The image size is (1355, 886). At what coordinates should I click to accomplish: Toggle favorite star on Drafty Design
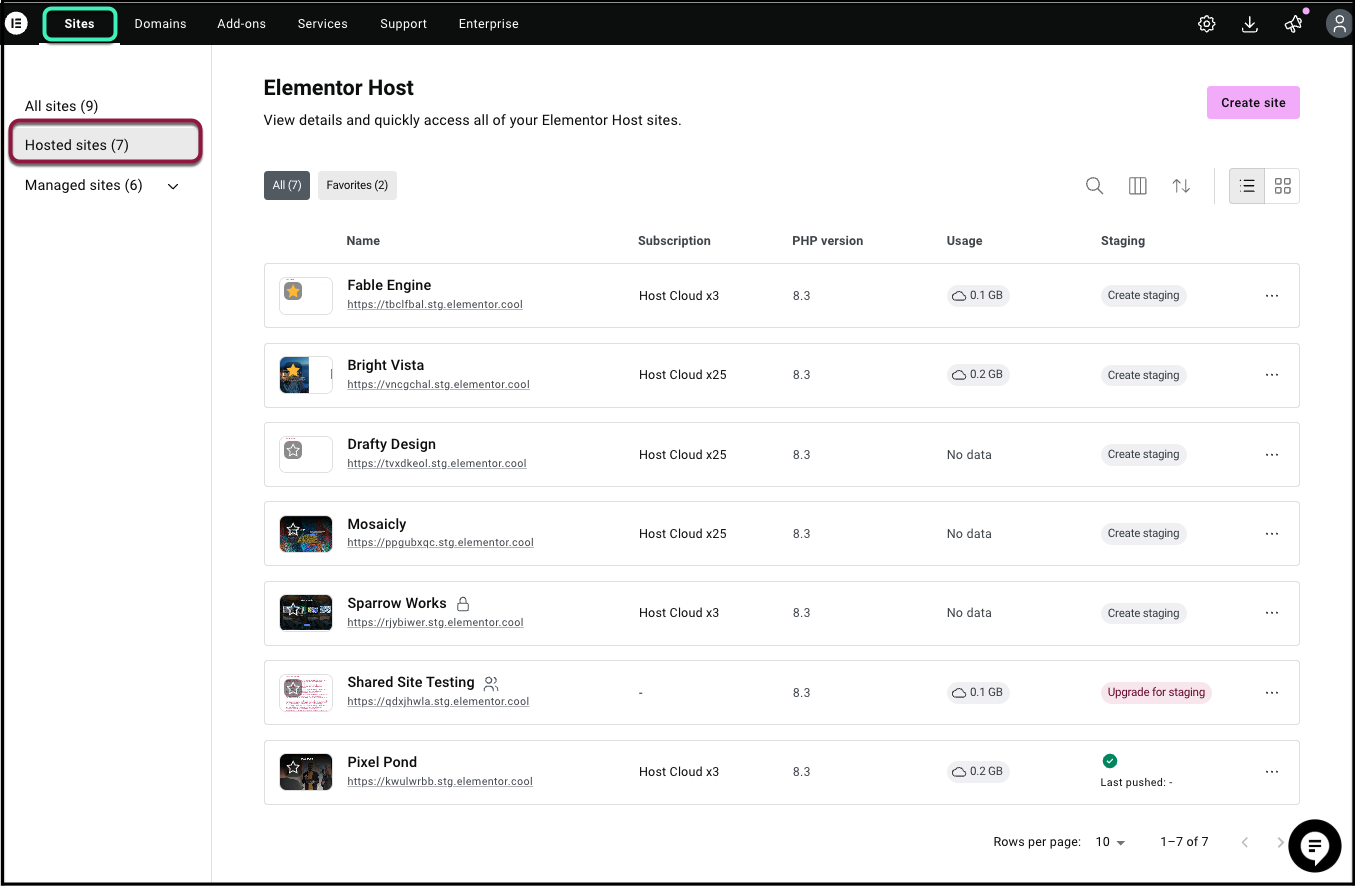pyautogui.click(x=293, y=451)
